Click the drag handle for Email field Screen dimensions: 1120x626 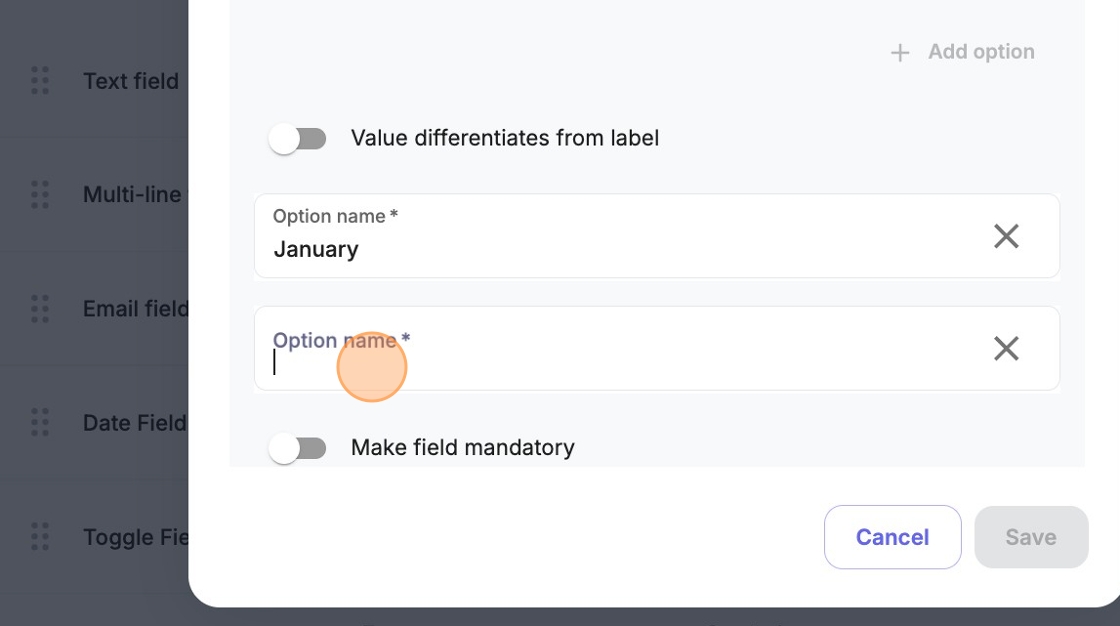point(40,309)
